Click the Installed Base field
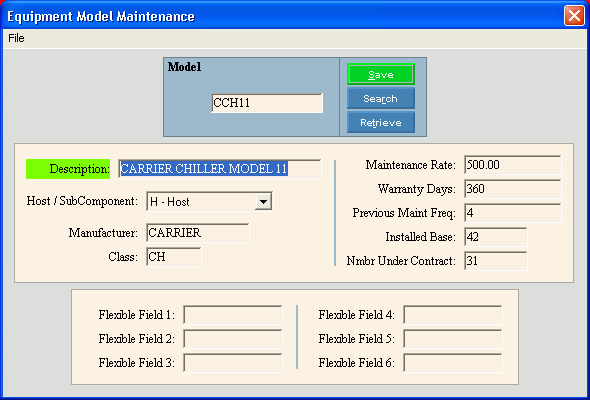The height and width of the screenshot is (400, 590). 496,237
